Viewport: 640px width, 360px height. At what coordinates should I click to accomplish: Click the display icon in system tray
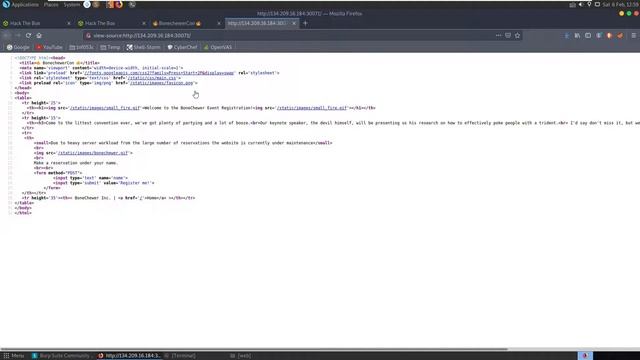coord(597,4)
